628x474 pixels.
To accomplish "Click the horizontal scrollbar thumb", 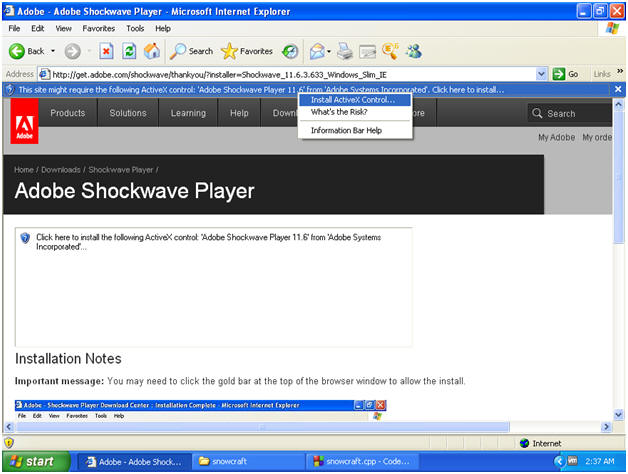I will pyautogui.click(x=262, y=427).
